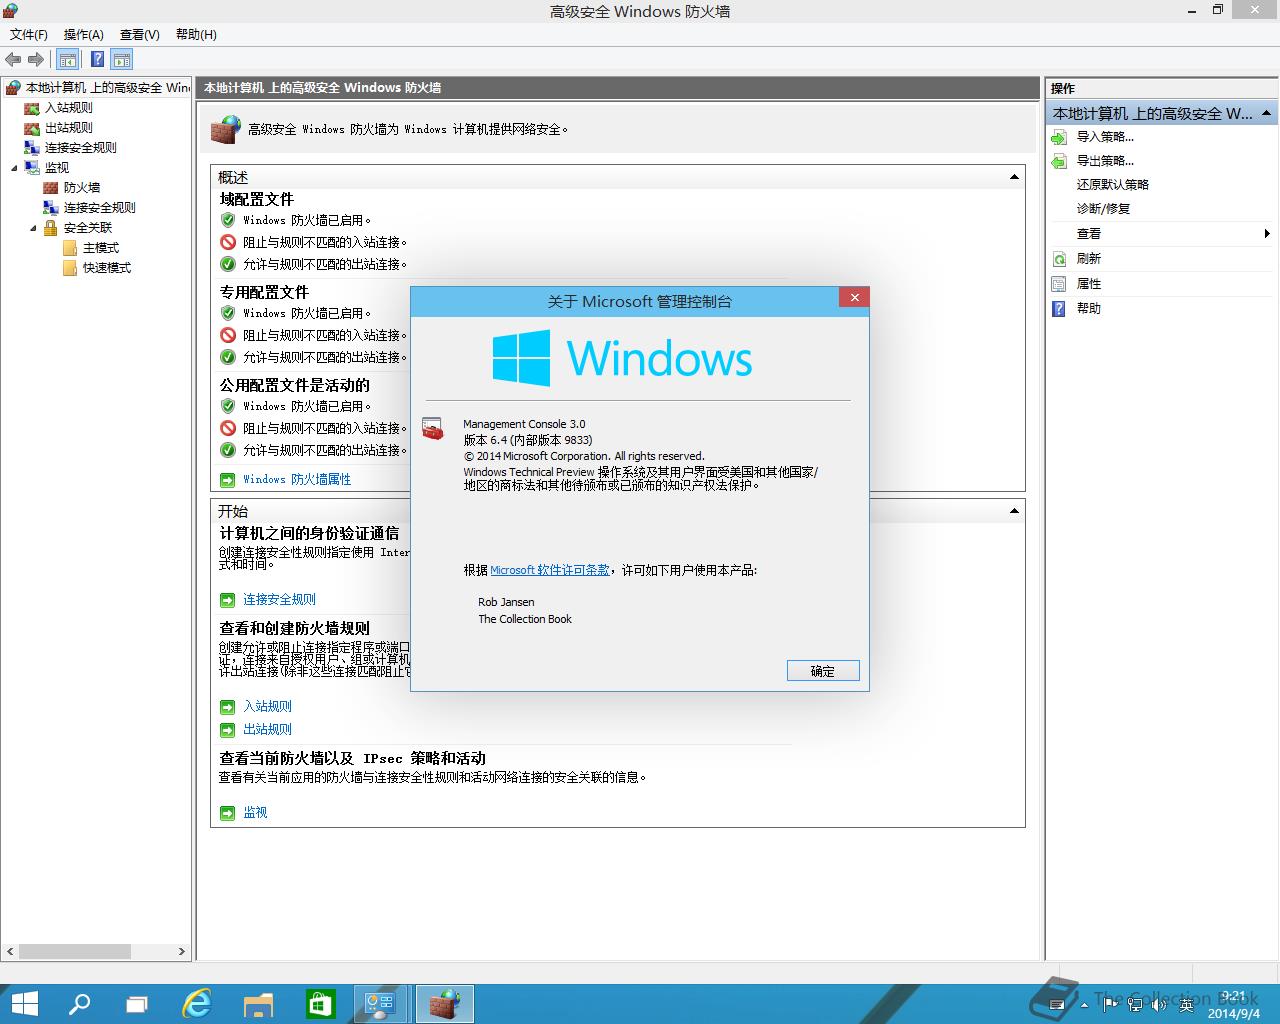Viewport: 1280px width, 1024px height.
Task: Click the left tree scrollbar right arrow
Action: tap(181, 952)
